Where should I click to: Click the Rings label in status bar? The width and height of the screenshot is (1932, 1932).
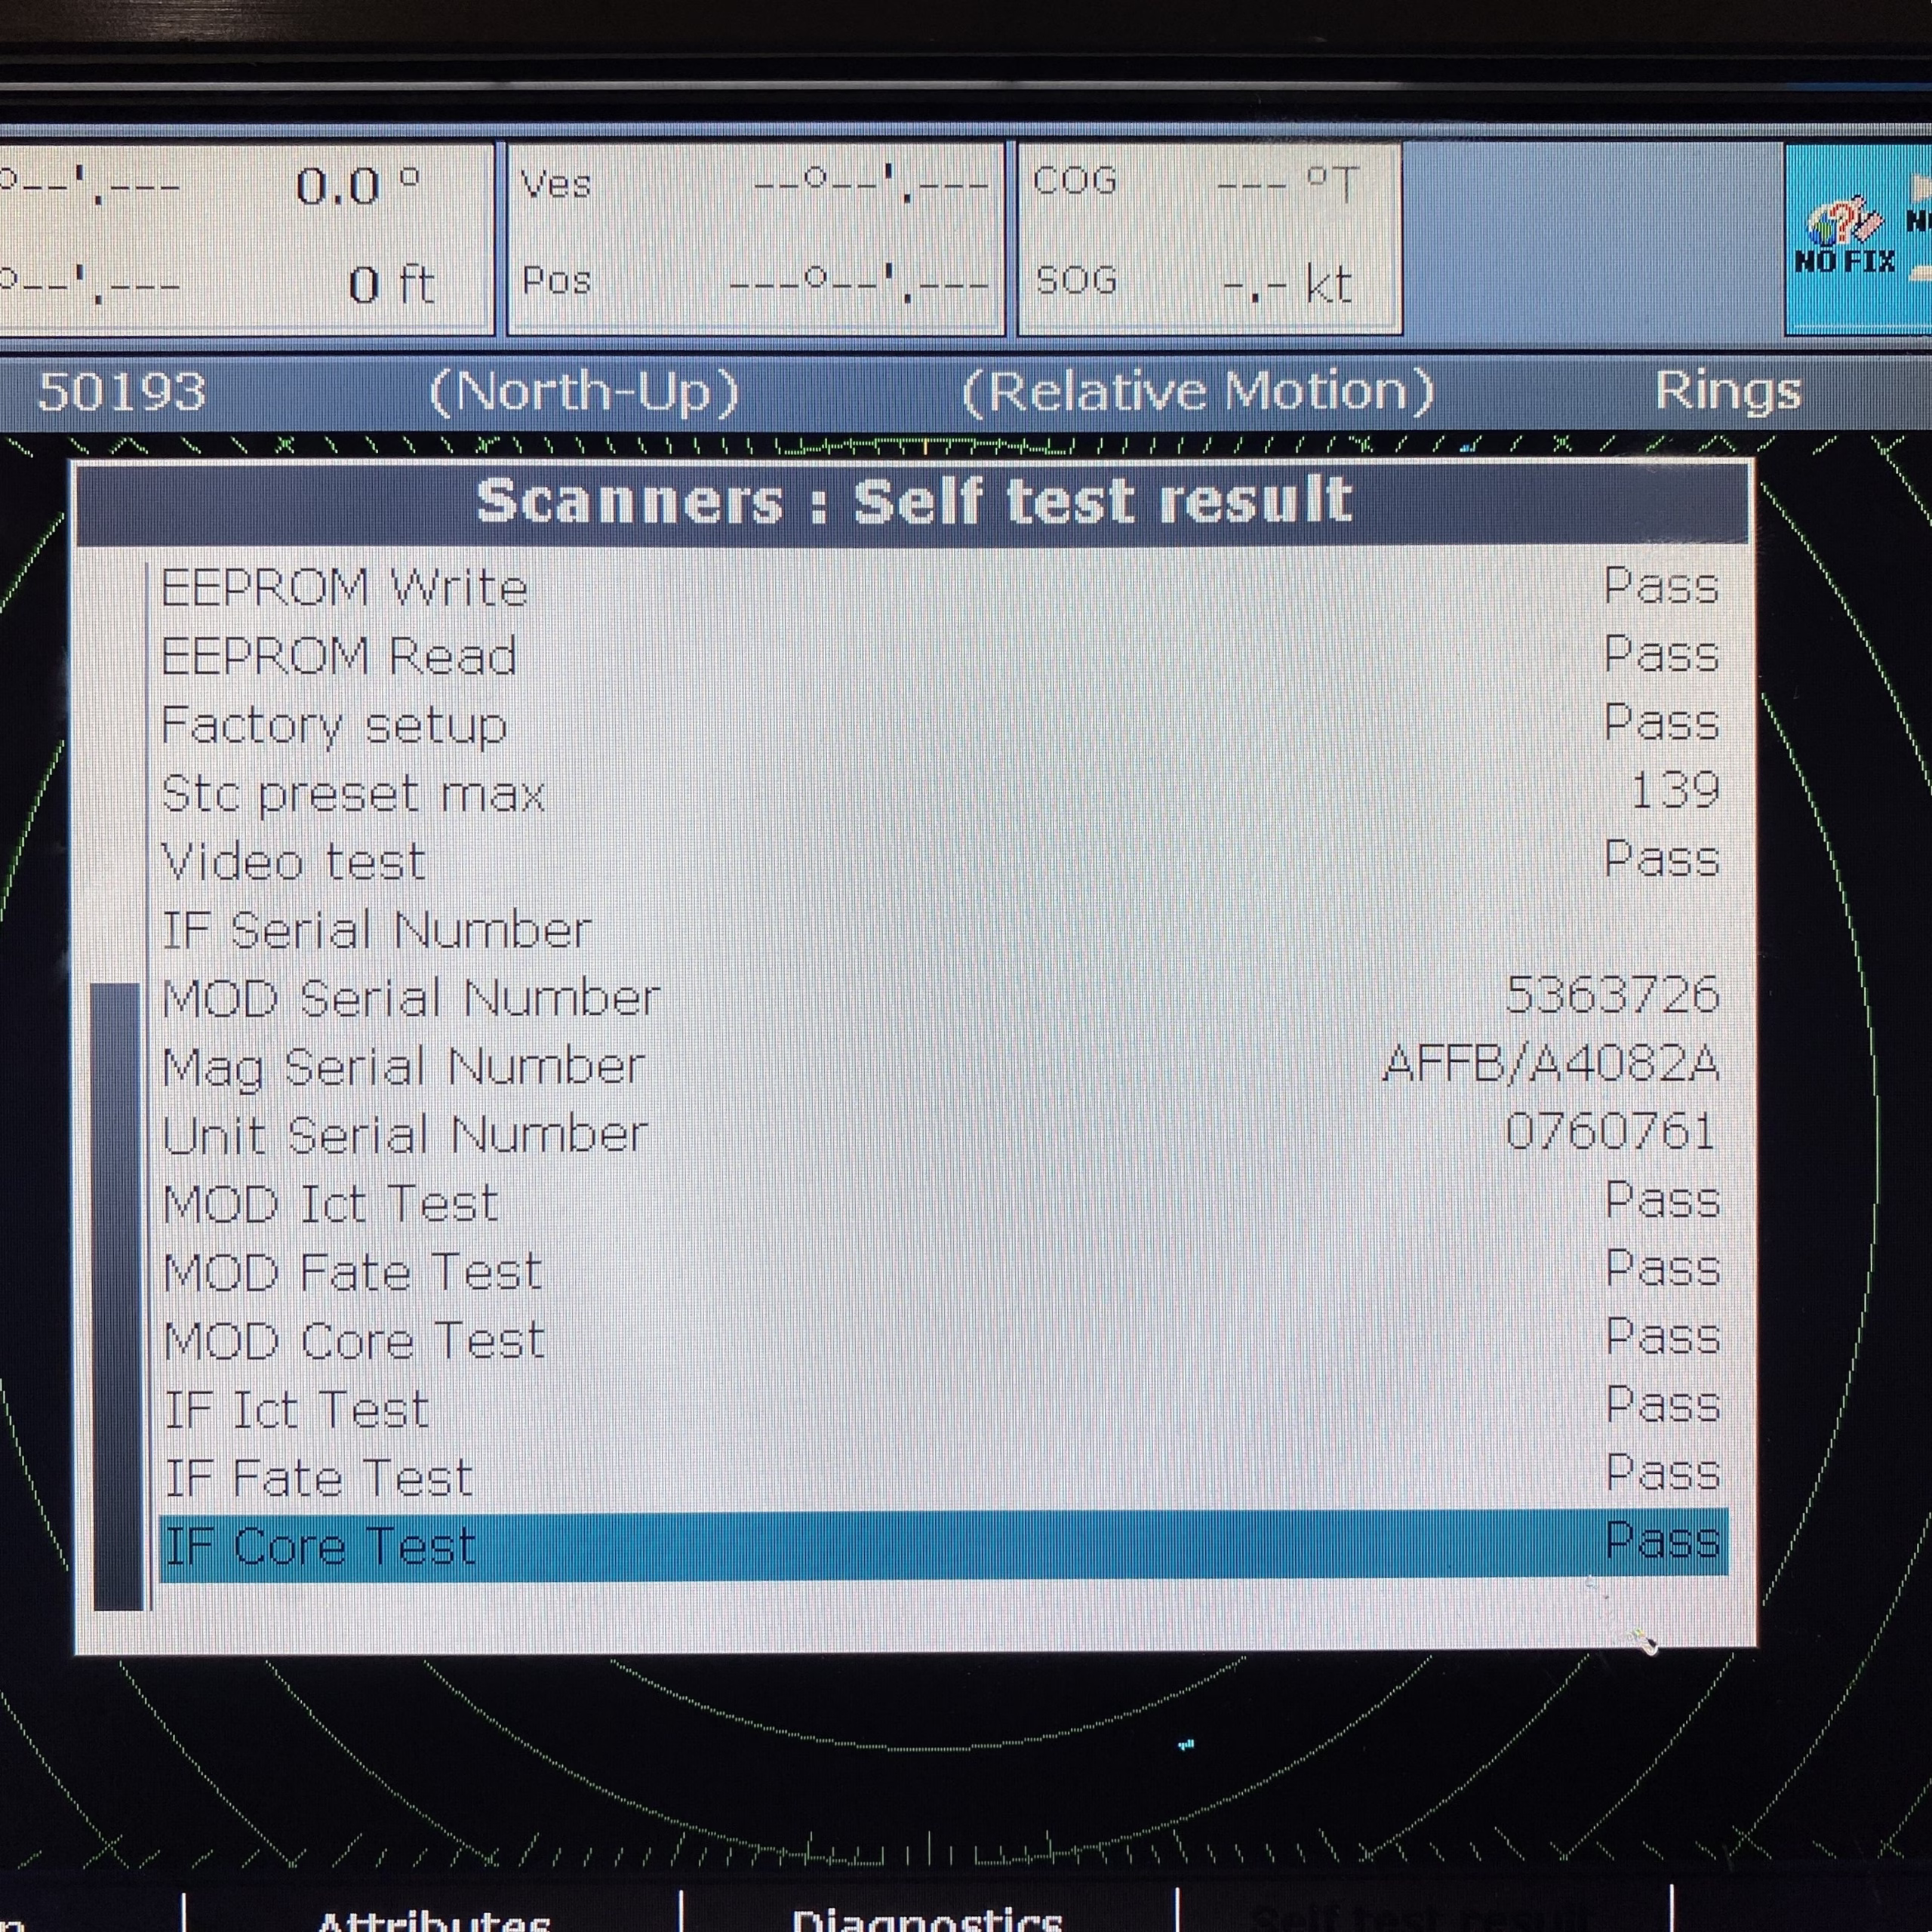click(x=1728, y=390)
